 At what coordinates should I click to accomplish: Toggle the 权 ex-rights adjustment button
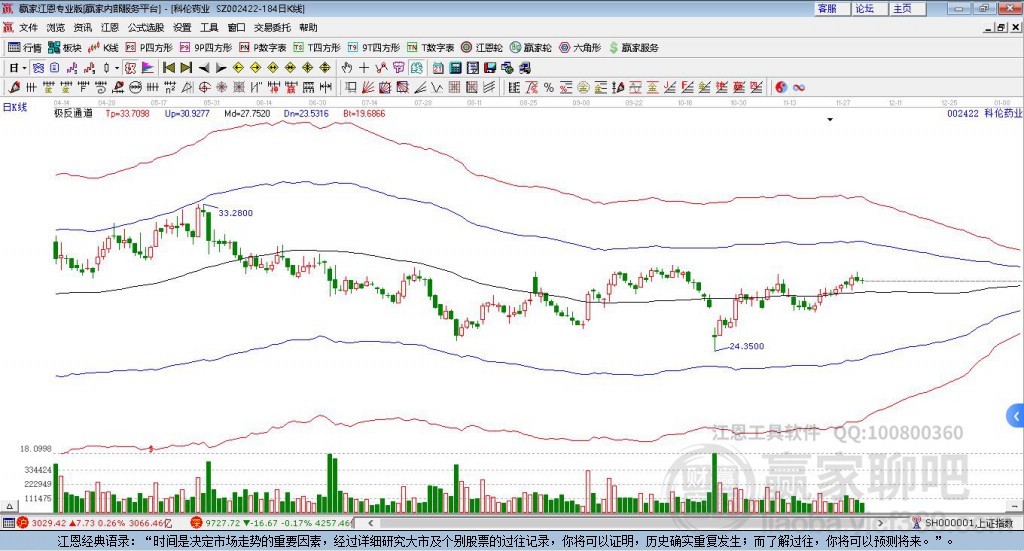coord(130,68)
